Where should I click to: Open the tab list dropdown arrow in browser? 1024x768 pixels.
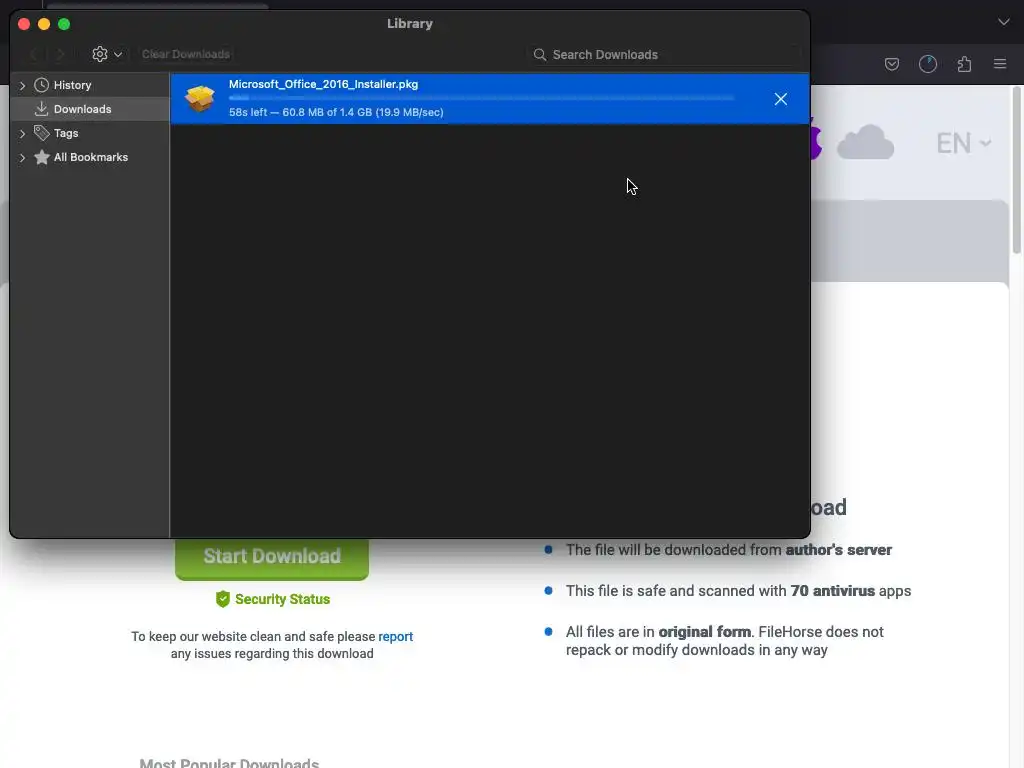[x=1004, y=22]
